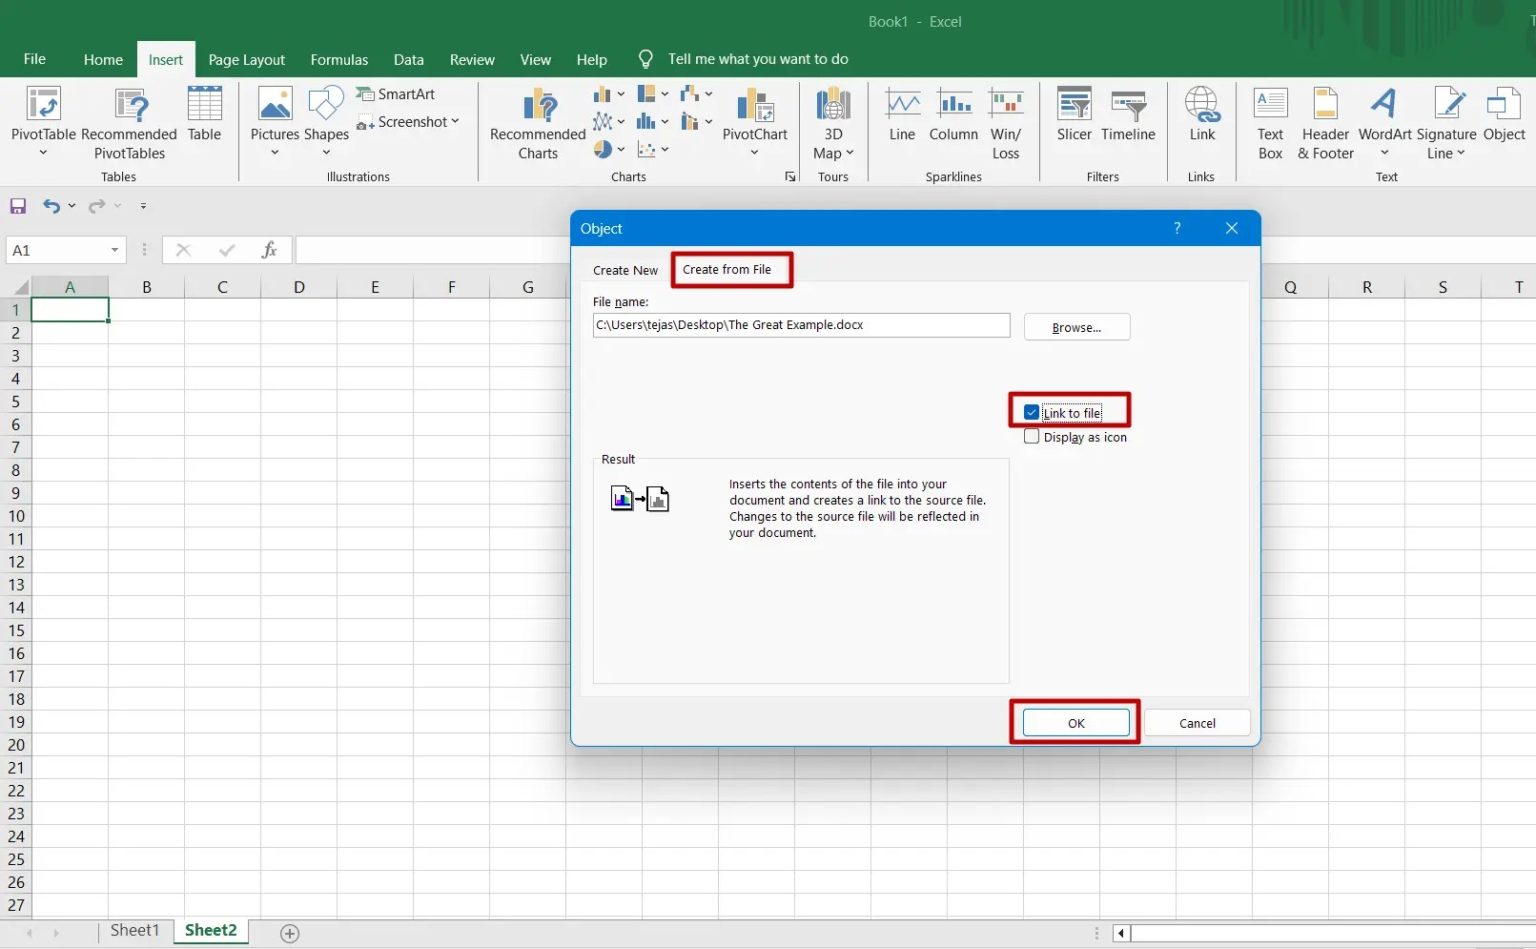
Task: Insert a 3D Map
Action: click(x=833, y=120)
